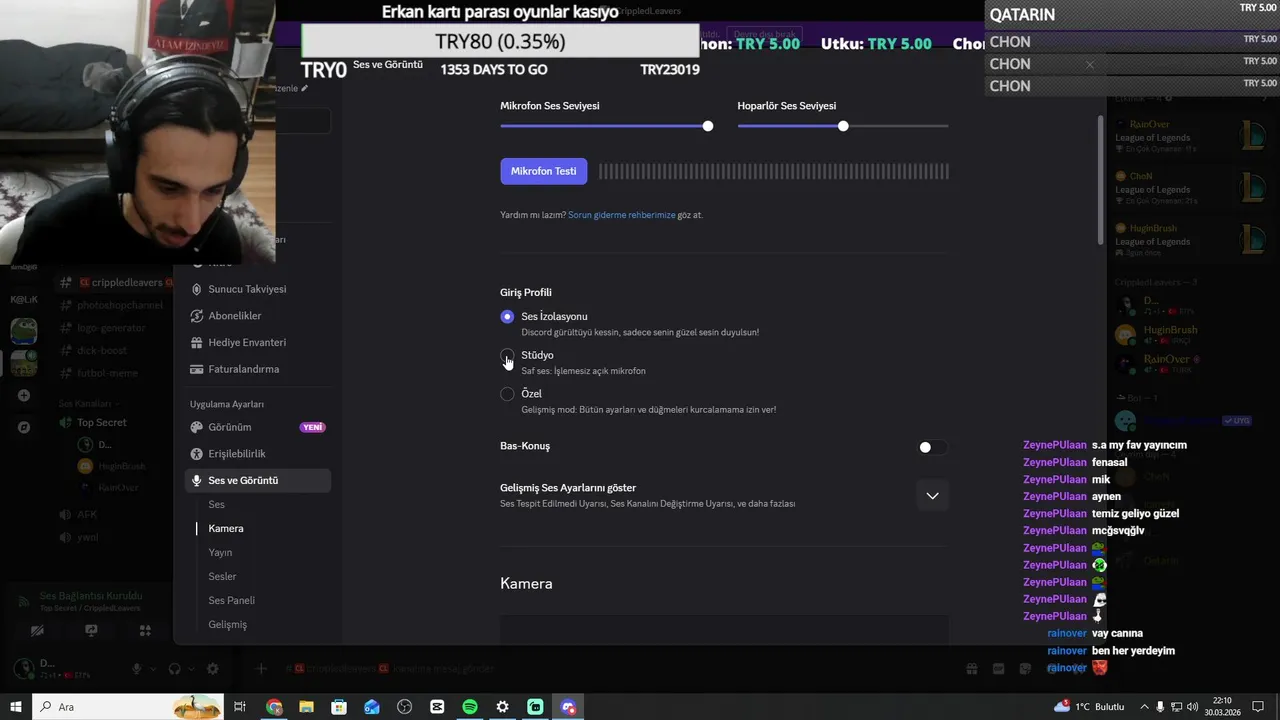This screenshot has height=720, width=1280.
Task: Join the ywnl voice channel
Action: click(88, 537)
